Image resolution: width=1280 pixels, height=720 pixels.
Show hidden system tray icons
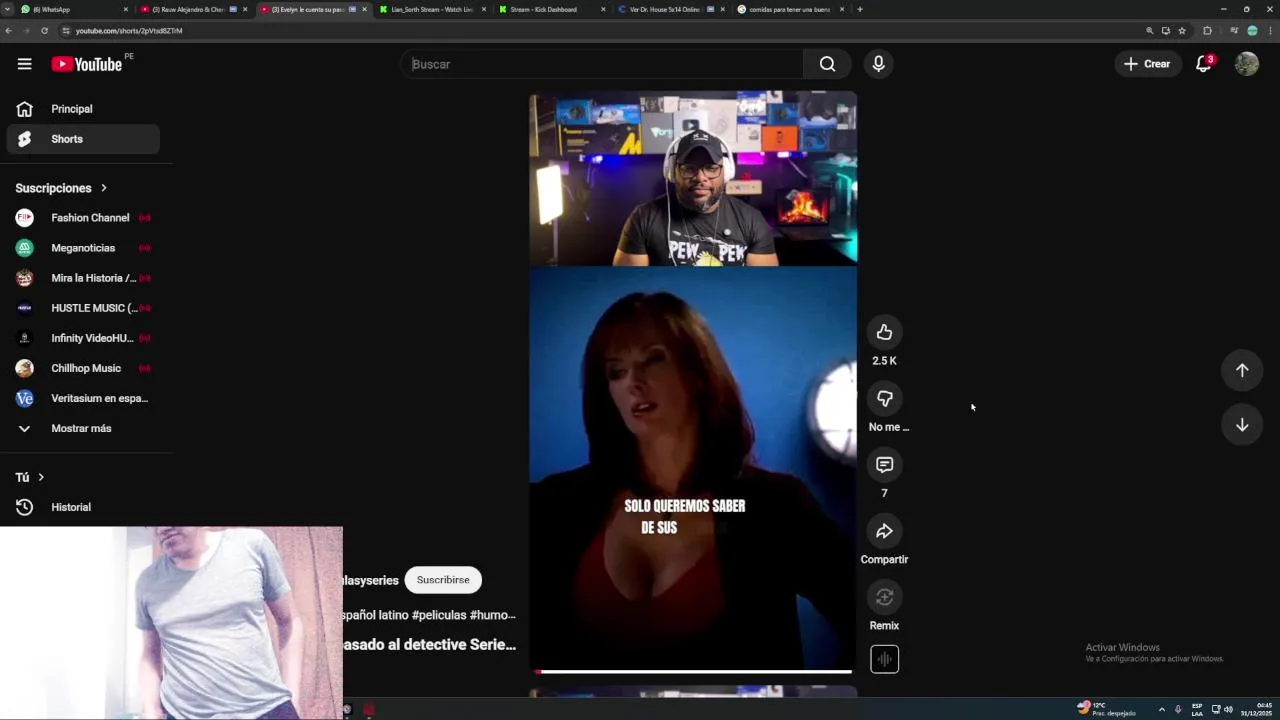point(1161,709)
